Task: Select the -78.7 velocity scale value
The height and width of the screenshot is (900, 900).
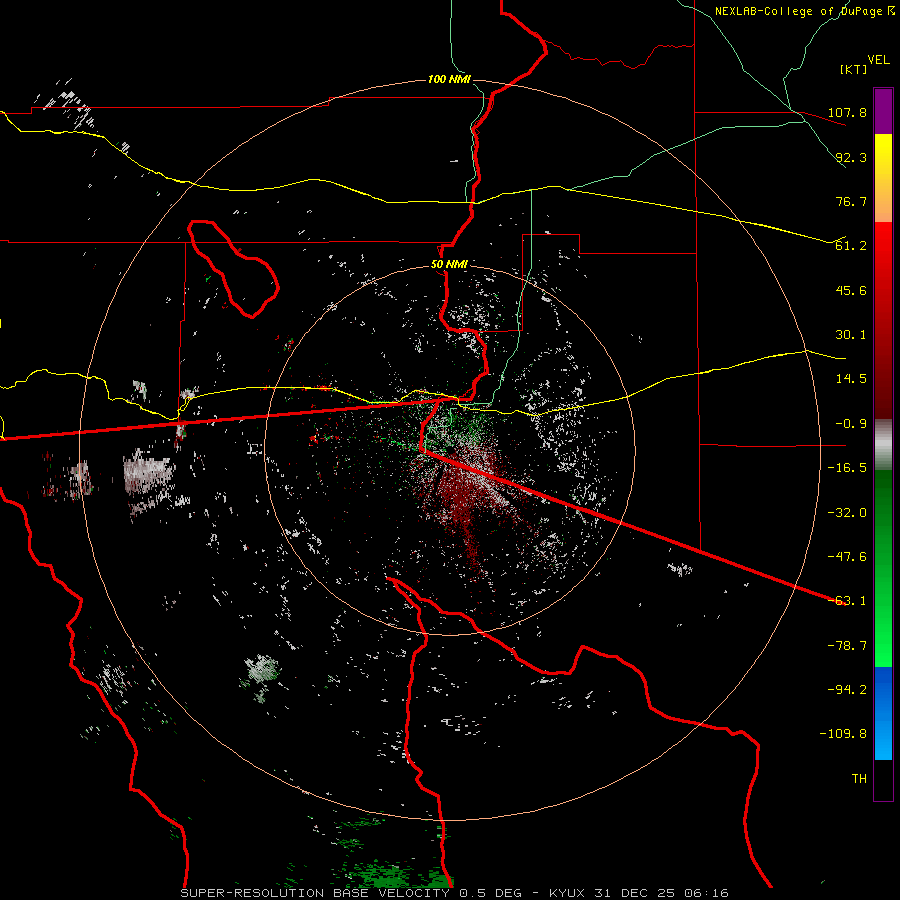Action: 848,646
